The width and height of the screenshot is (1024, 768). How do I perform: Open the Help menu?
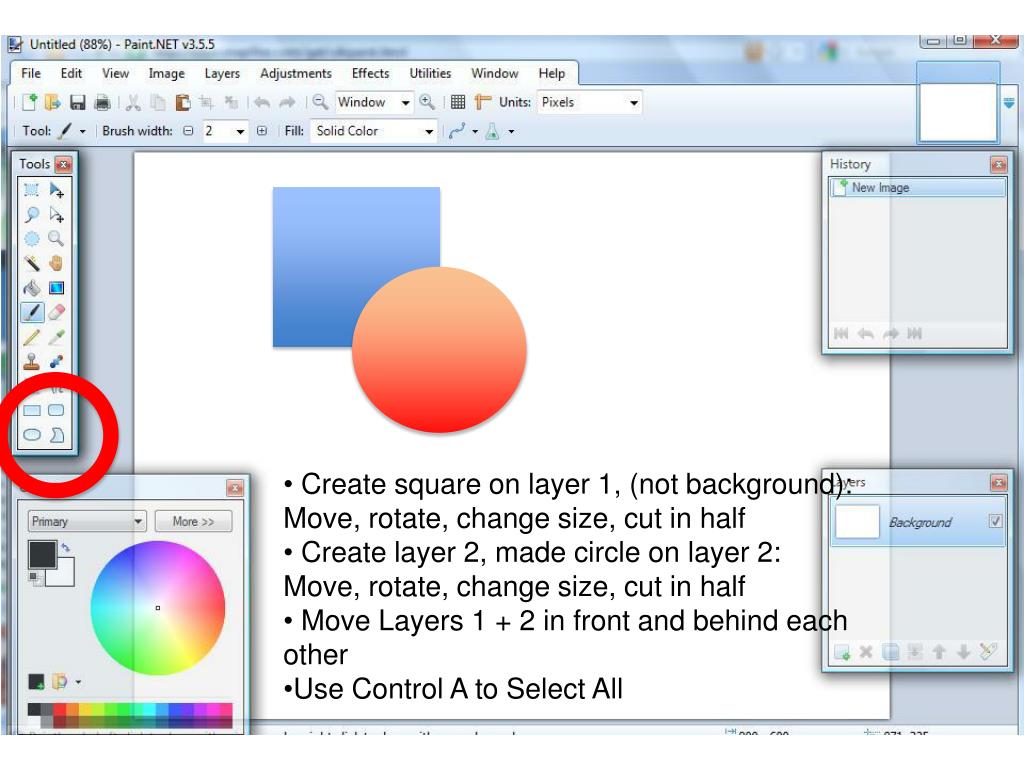point(552,73)
